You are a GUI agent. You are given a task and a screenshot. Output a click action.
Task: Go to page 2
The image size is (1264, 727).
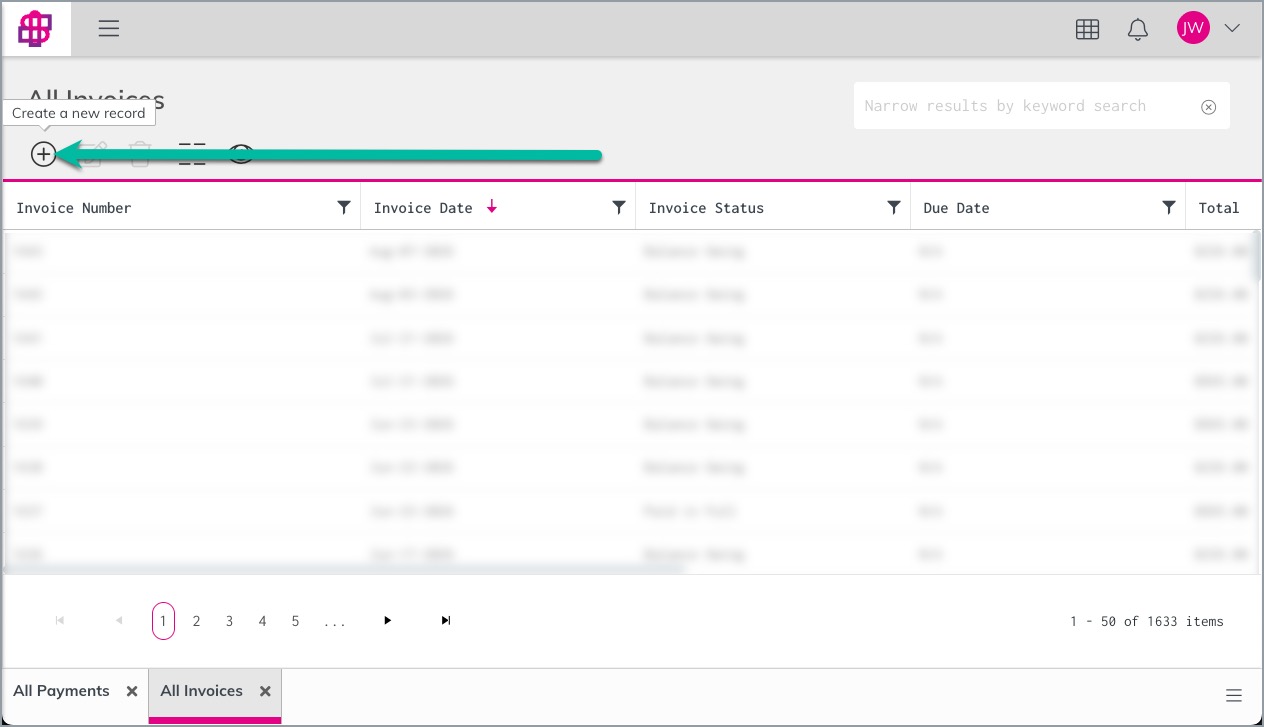point(196,621)
